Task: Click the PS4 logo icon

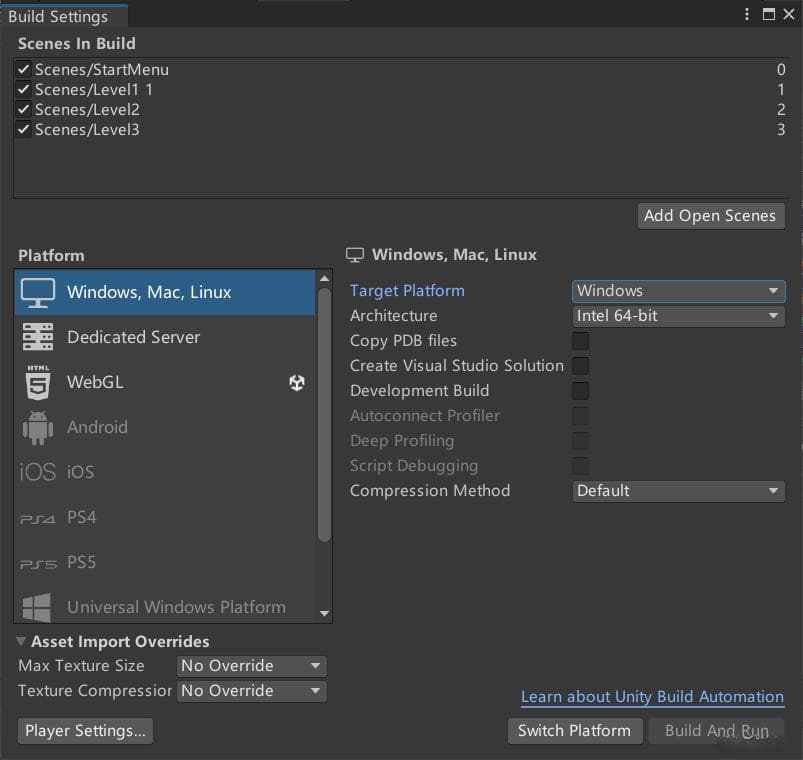Action: point(37,520)
